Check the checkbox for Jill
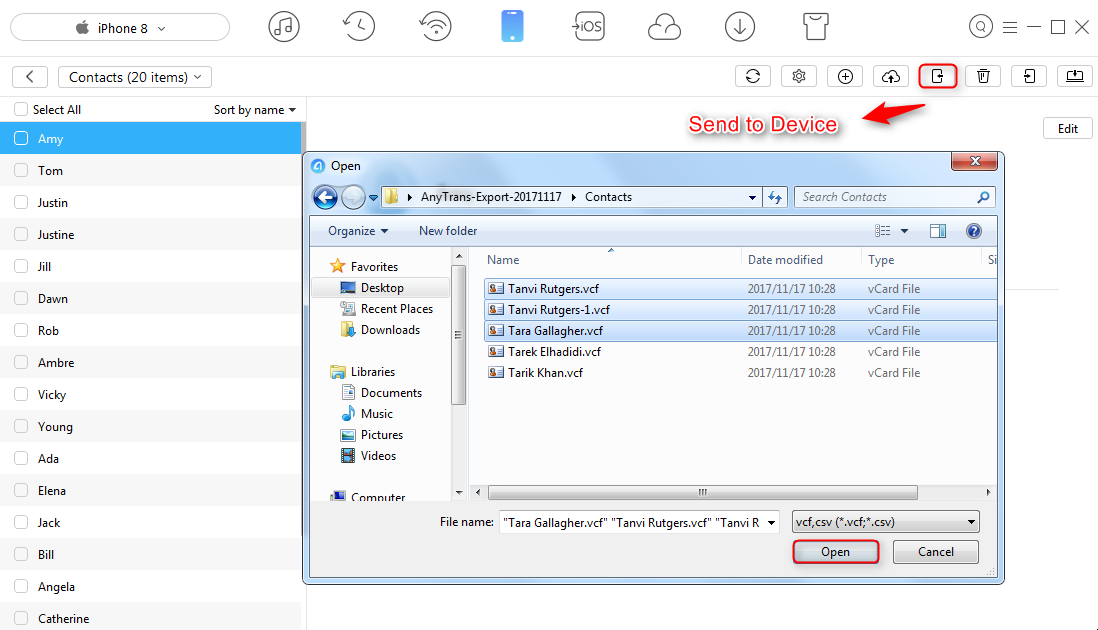The image size is (1098, 630). pos(21,266)
